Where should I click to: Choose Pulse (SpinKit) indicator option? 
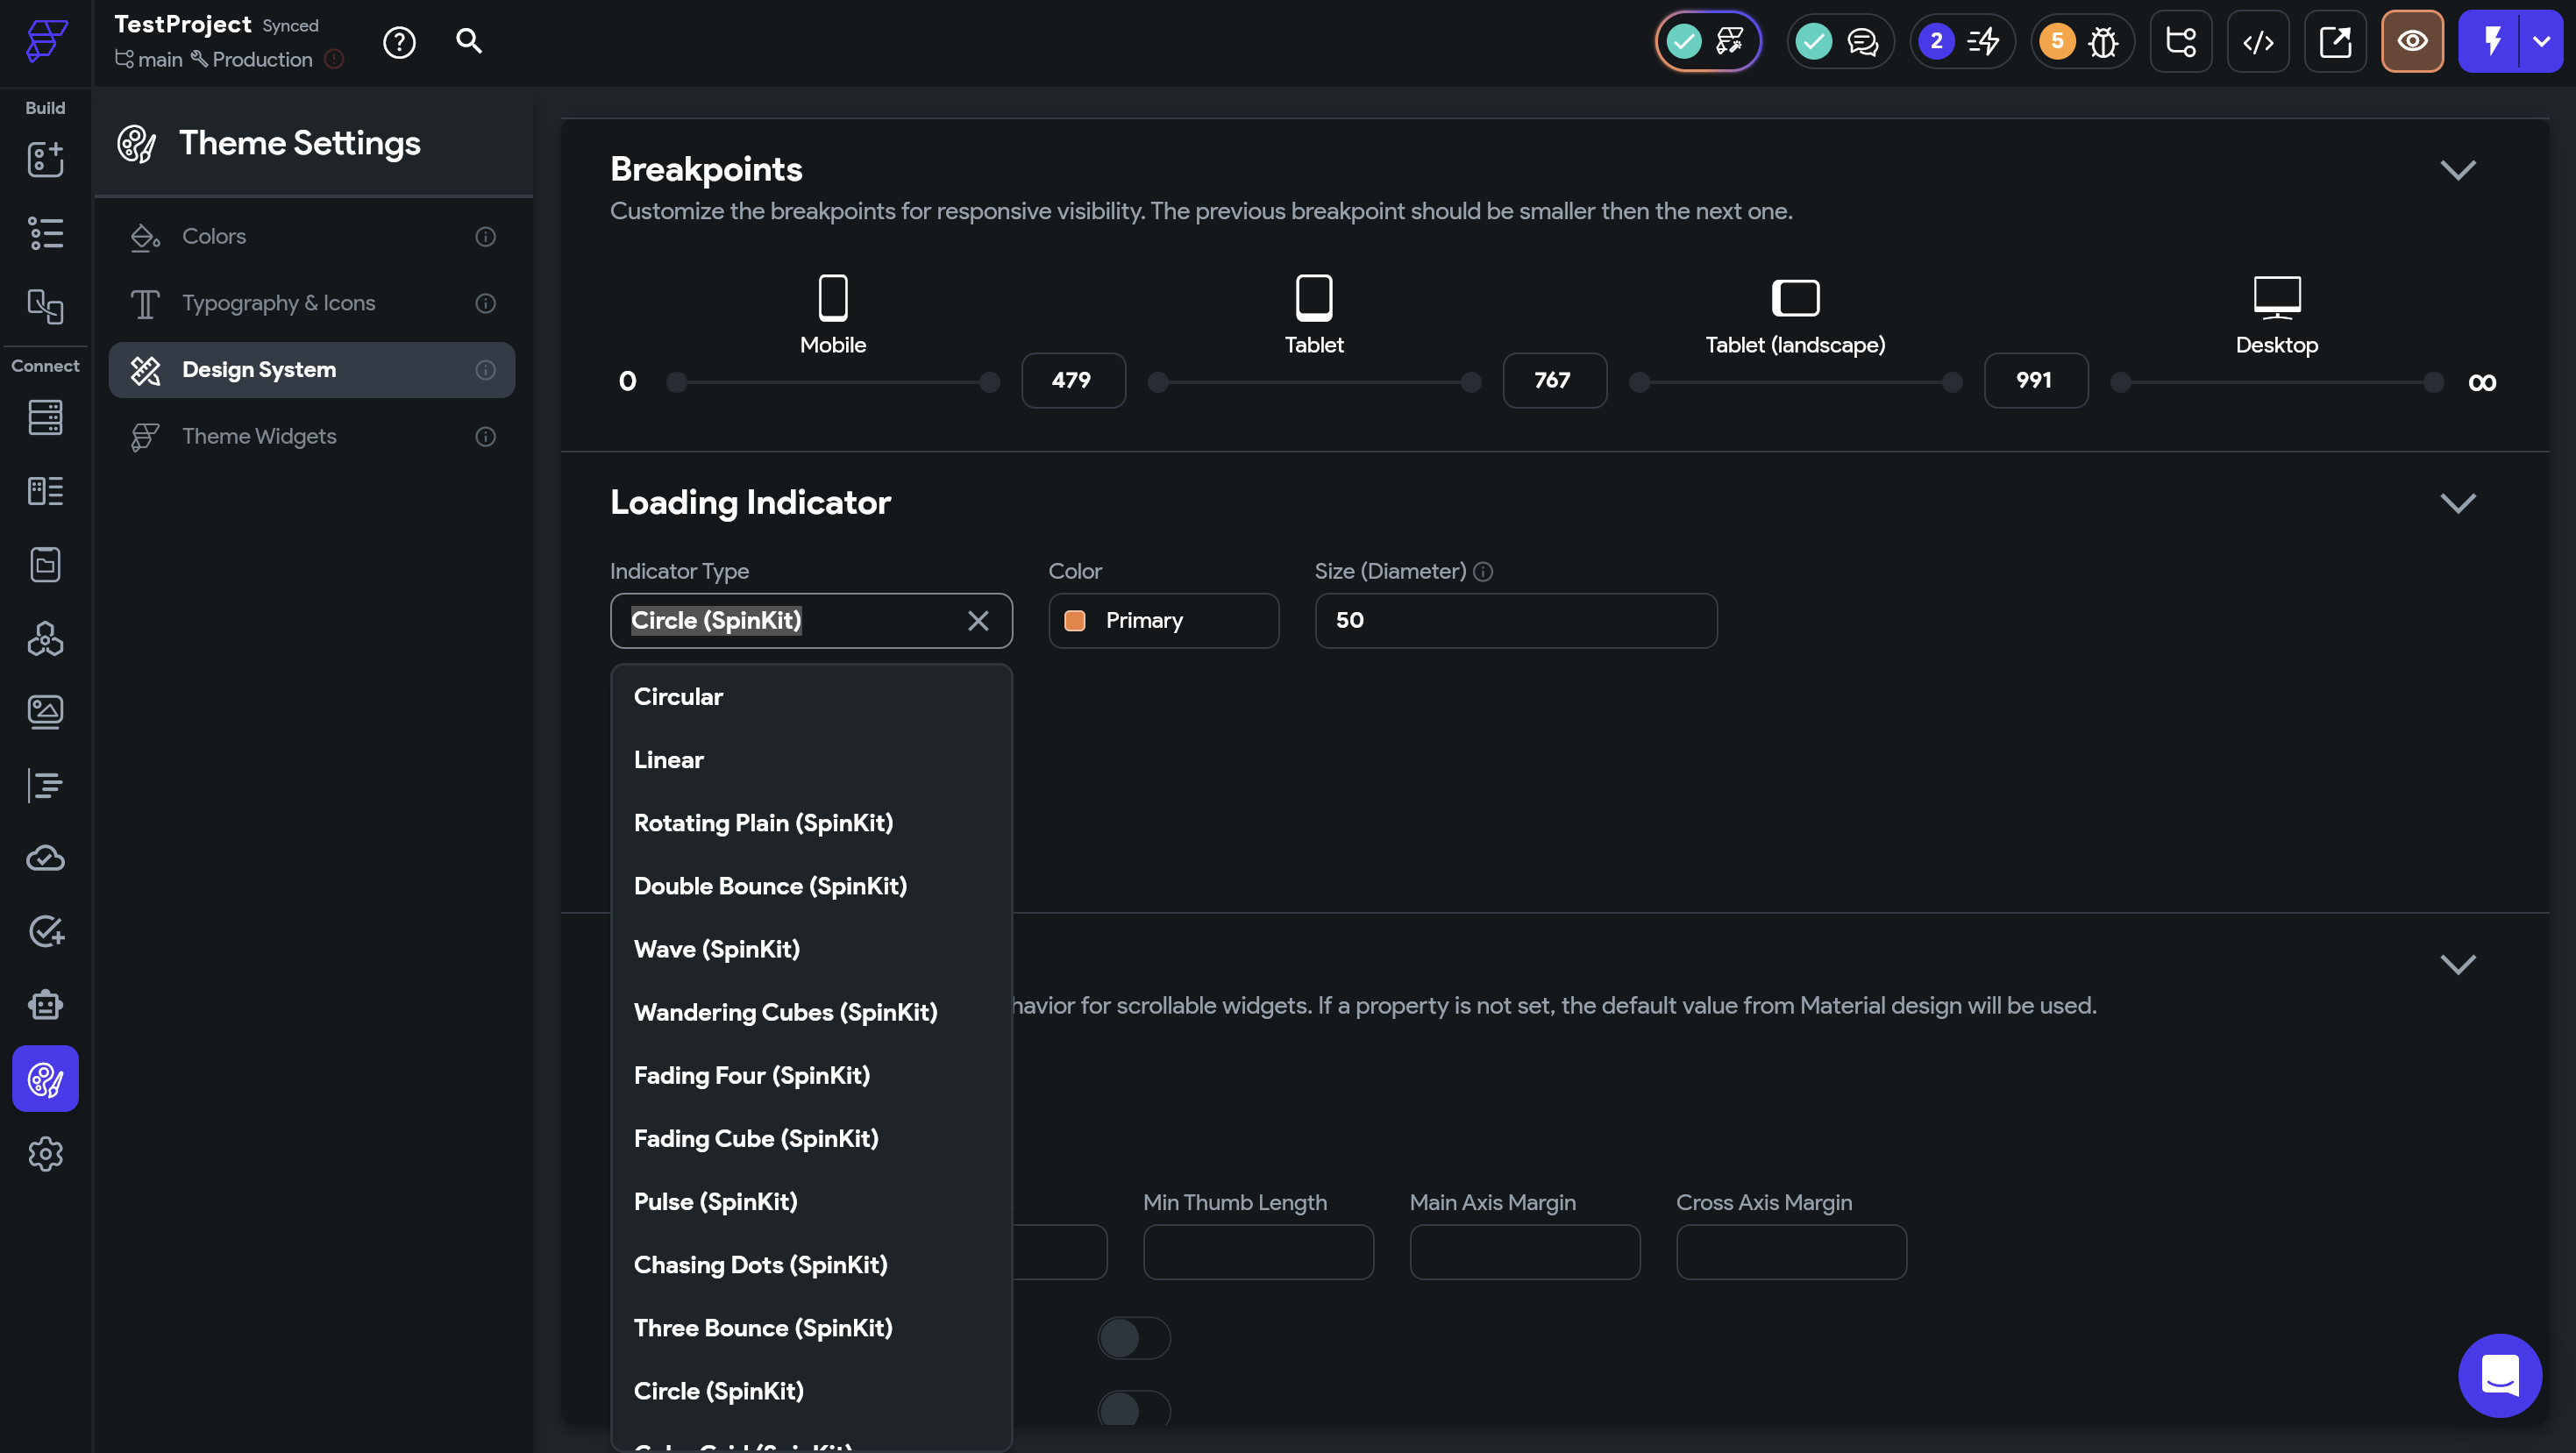pos(715,1202)
